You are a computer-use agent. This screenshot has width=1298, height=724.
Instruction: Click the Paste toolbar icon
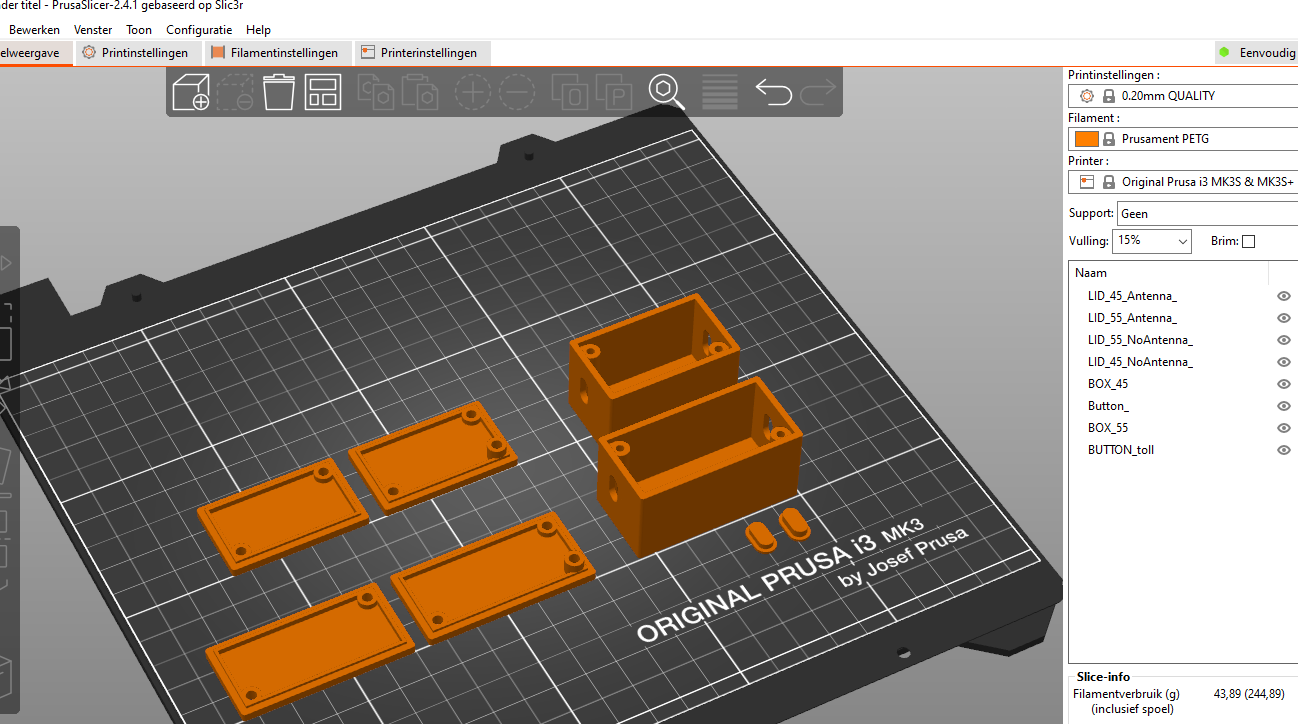coord(421,92)
